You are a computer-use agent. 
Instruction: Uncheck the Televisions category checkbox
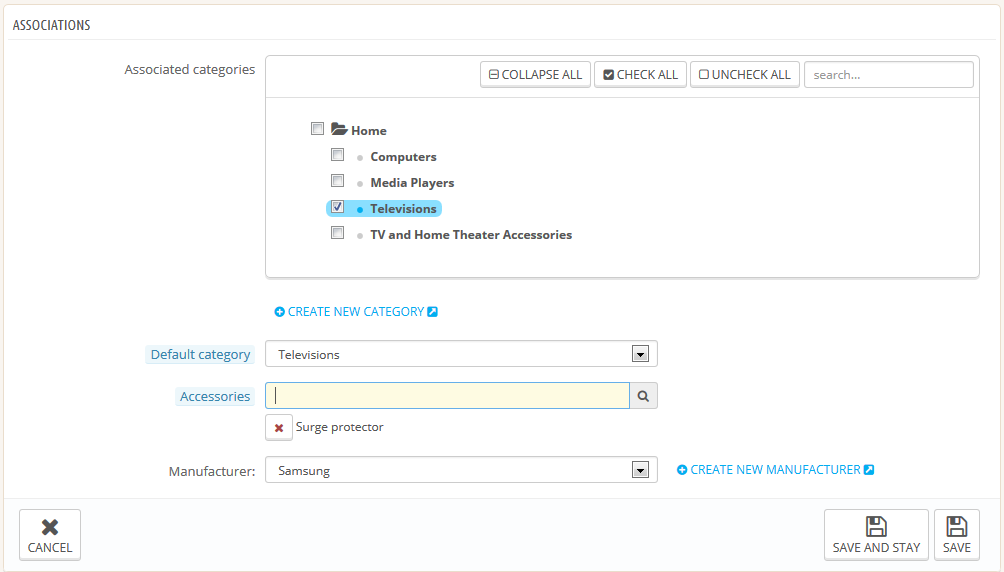click(x=338, y=208)
